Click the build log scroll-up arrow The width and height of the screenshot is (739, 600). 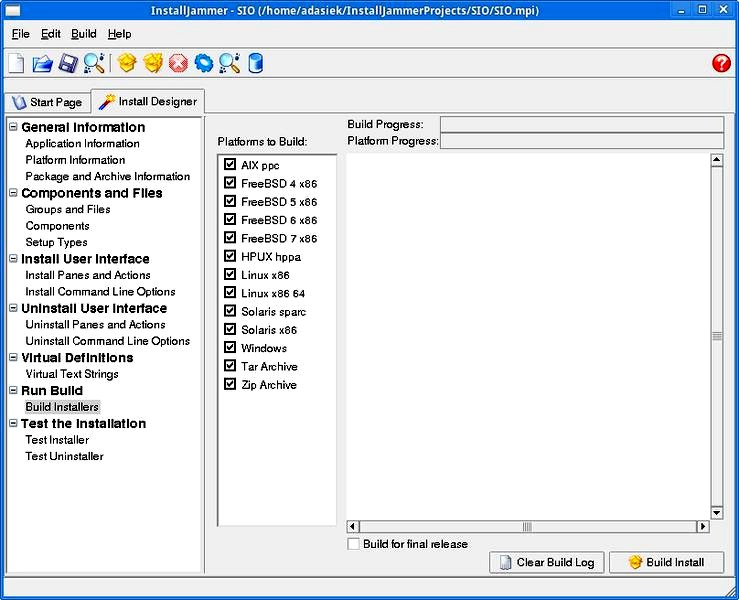pos(717,160)
